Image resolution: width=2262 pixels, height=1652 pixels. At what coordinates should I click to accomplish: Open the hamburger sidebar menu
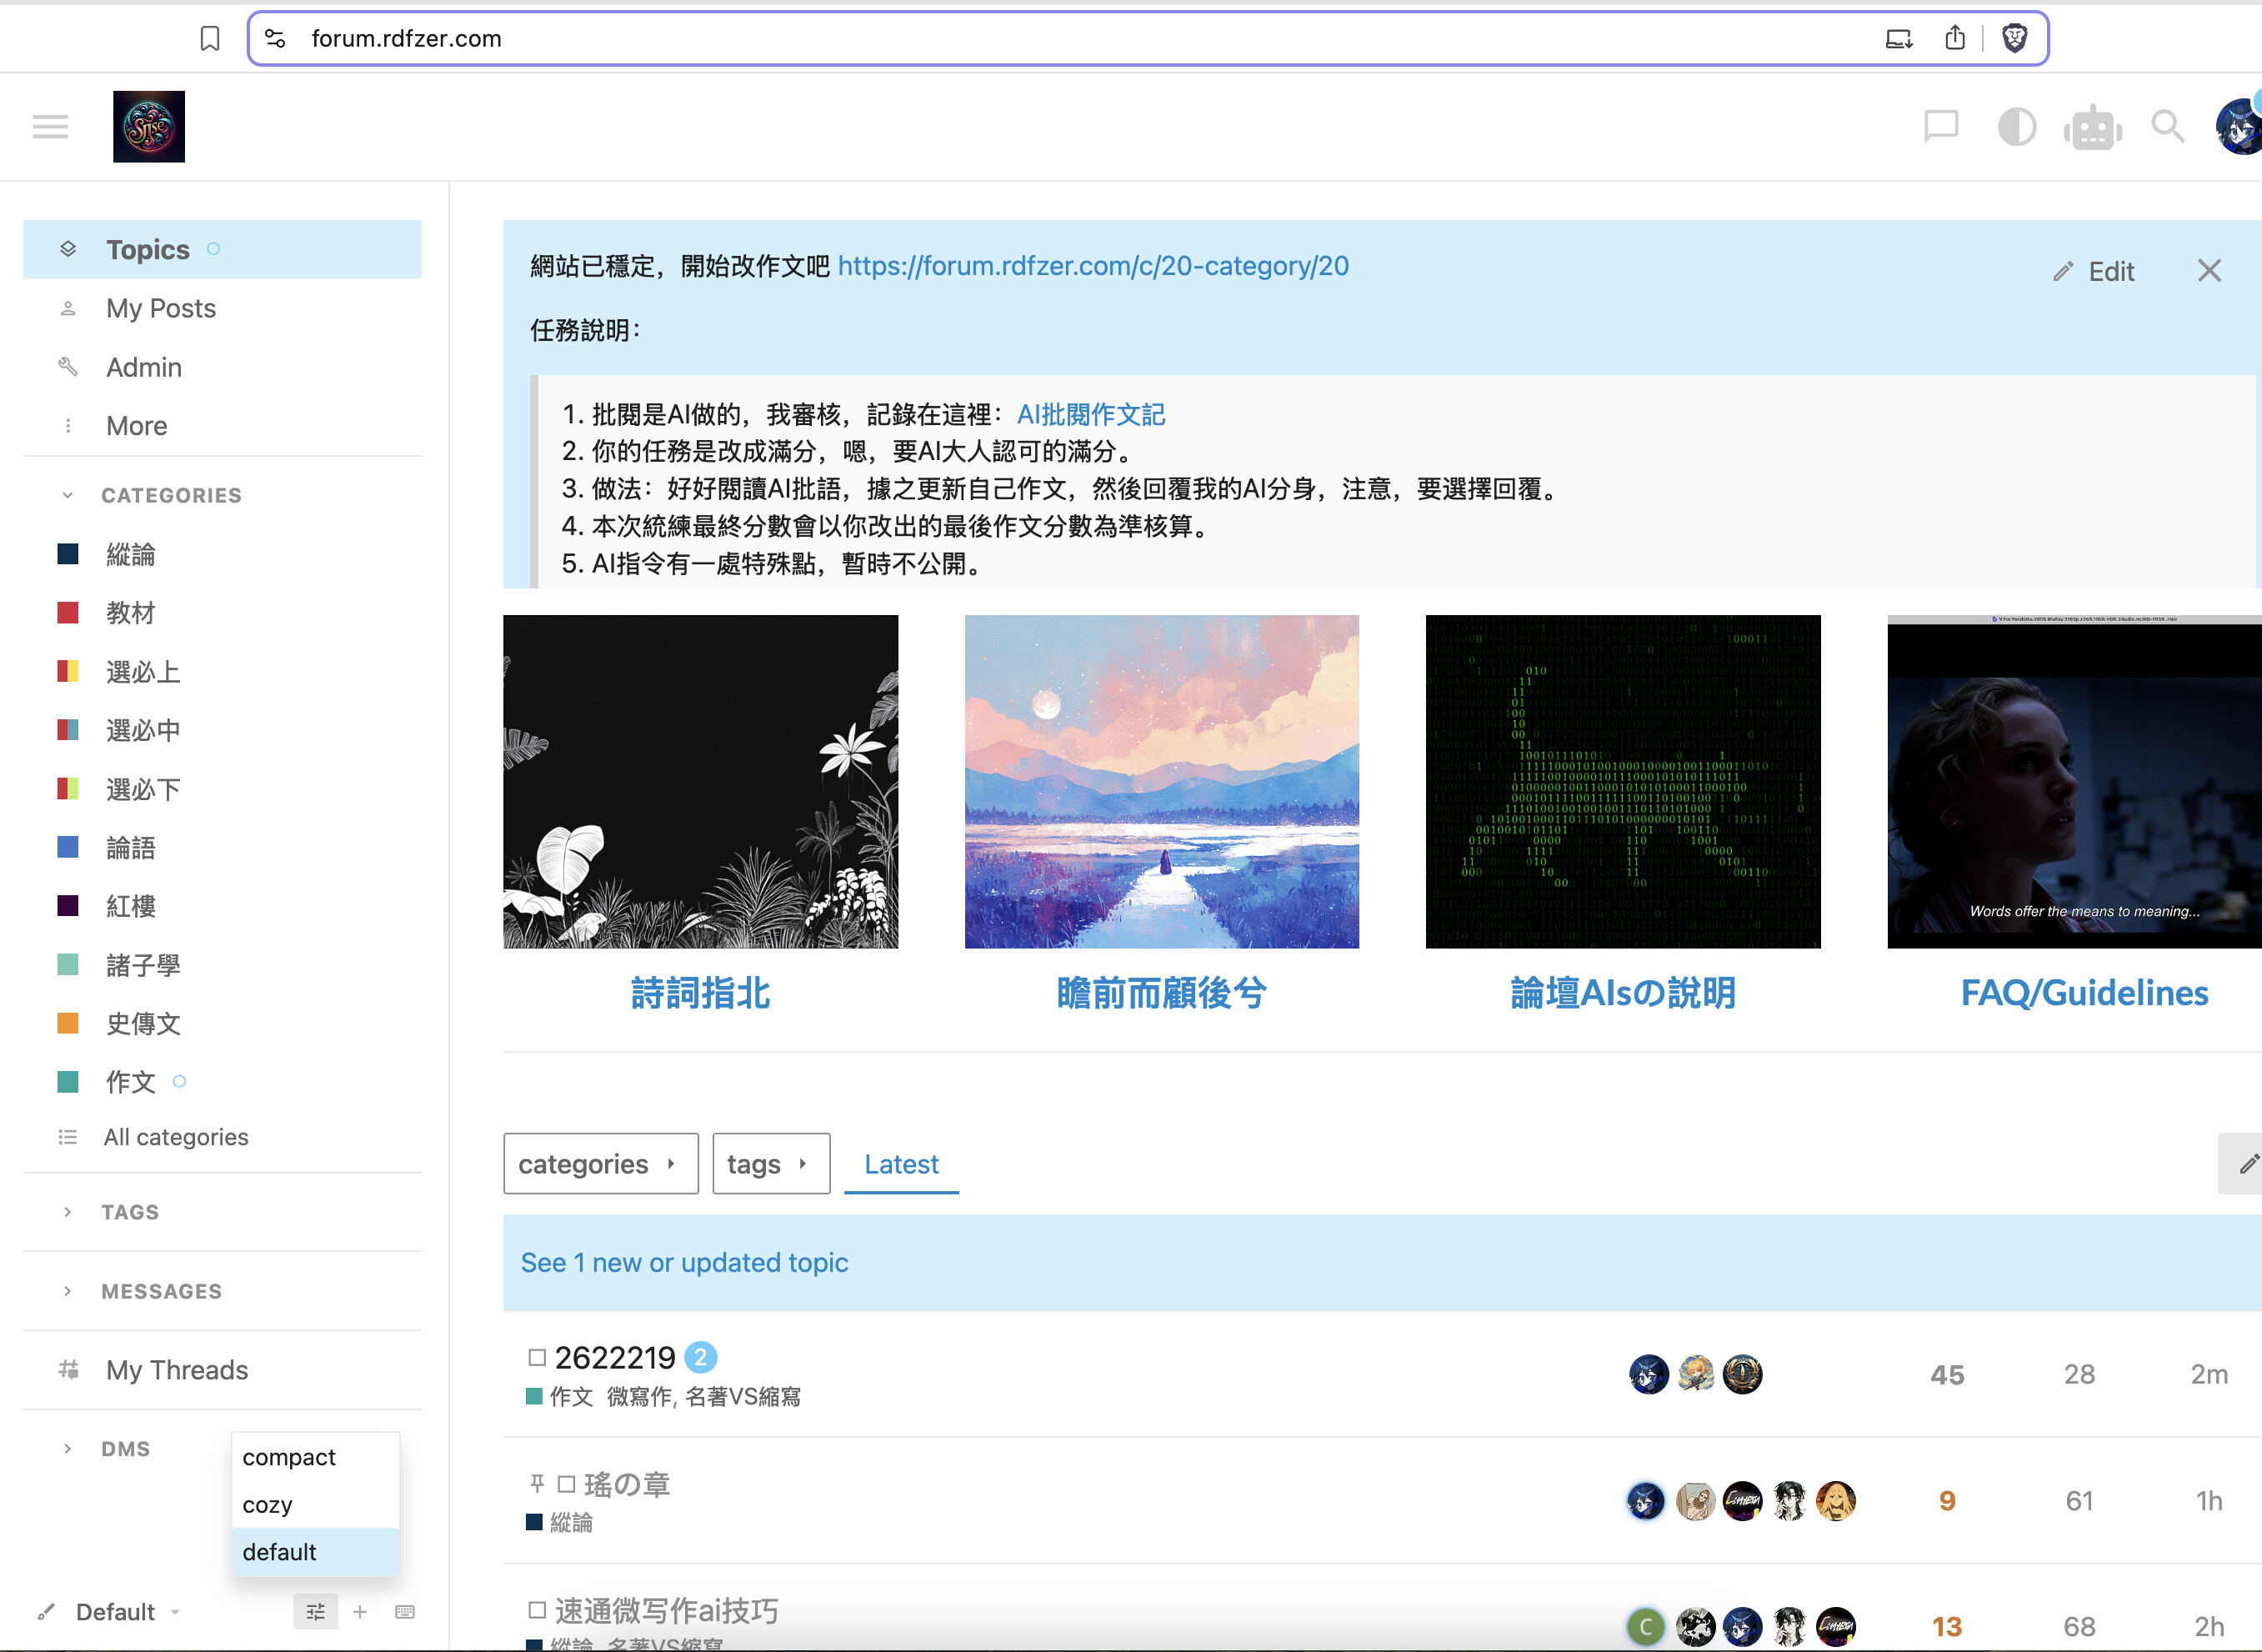[x=50, y=126]
